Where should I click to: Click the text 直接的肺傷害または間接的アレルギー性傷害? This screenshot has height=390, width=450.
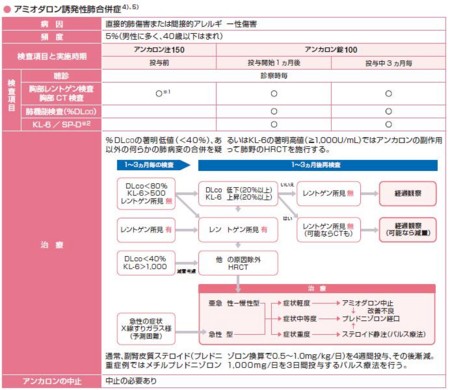click(181, 24)
